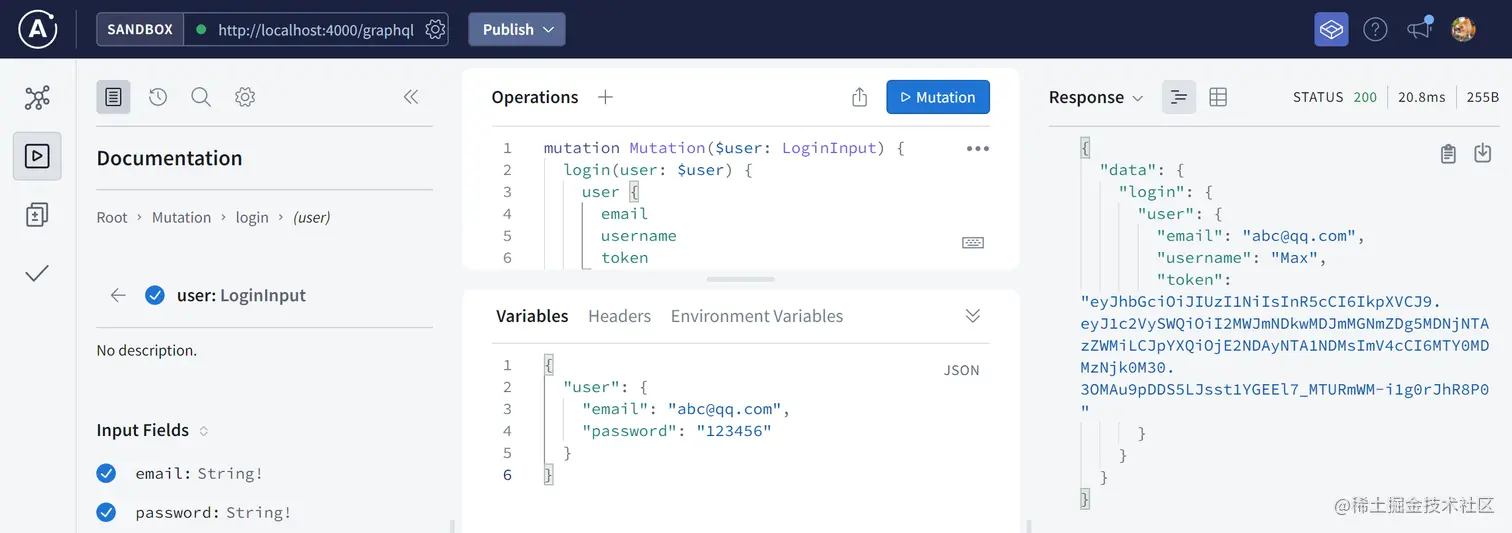
Task: Click the Apollo logo icon
Action: [x=38, y=29]
